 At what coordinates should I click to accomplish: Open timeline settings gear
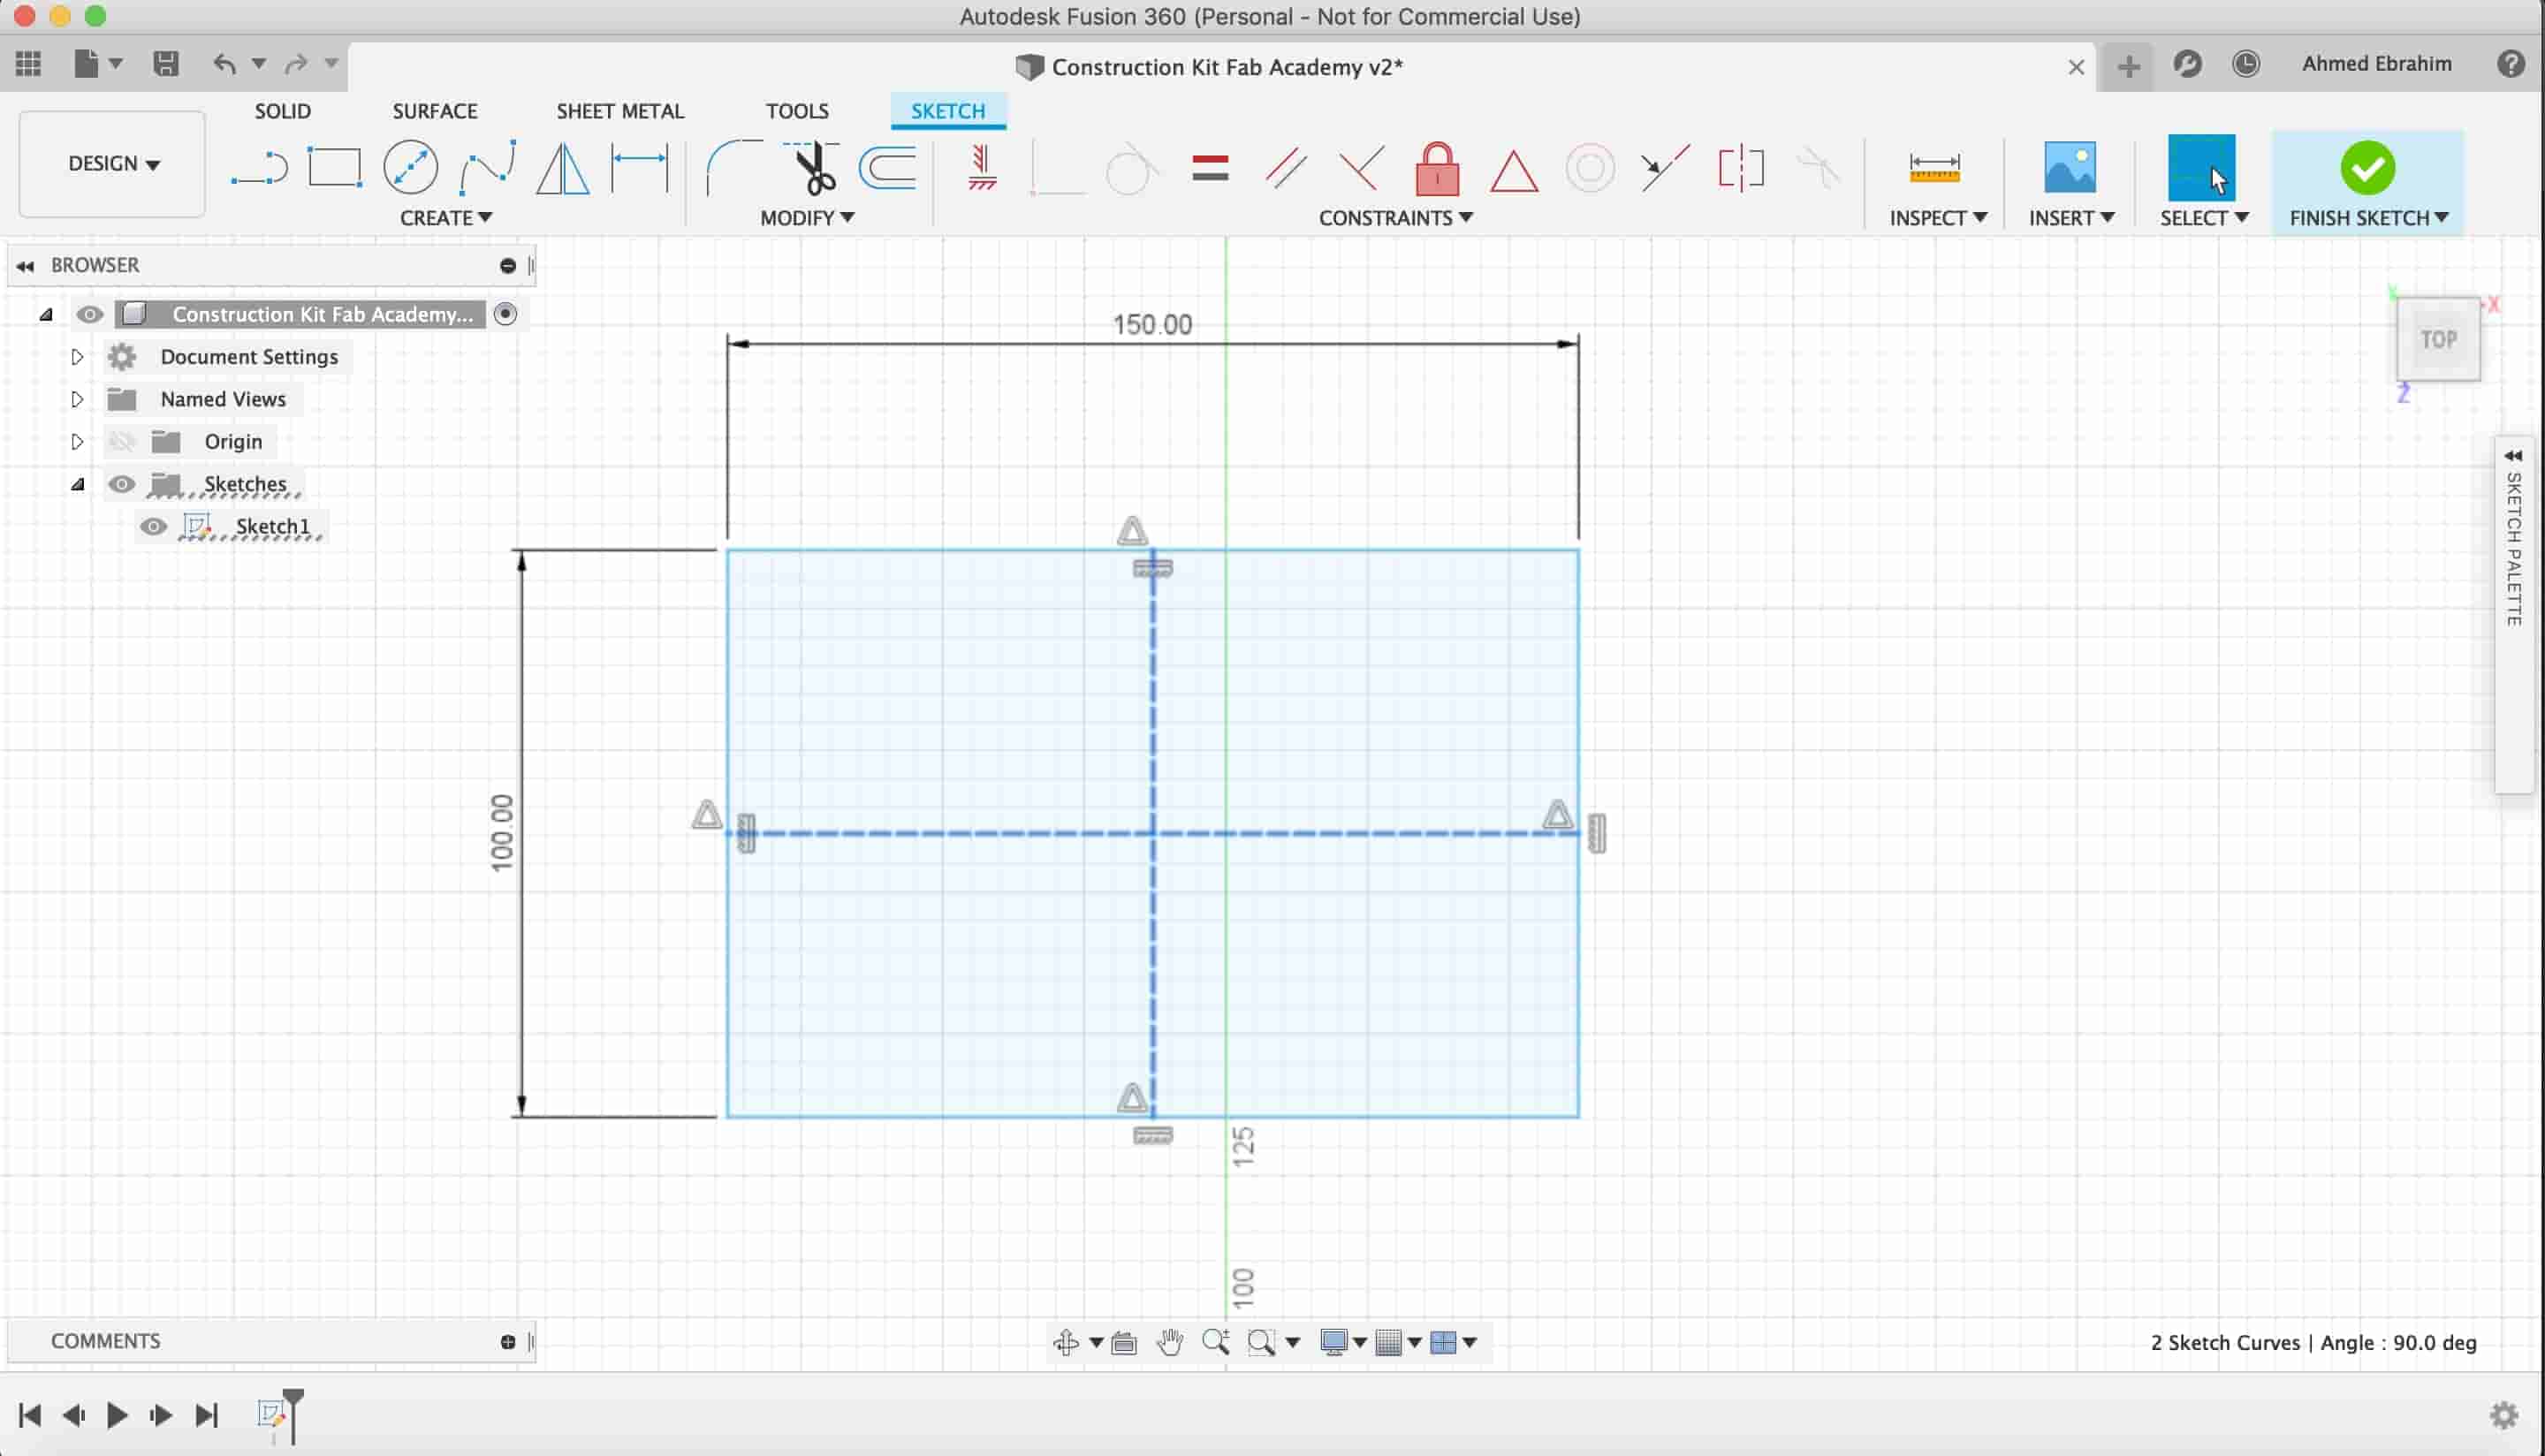click(x=2503, y=1415)
